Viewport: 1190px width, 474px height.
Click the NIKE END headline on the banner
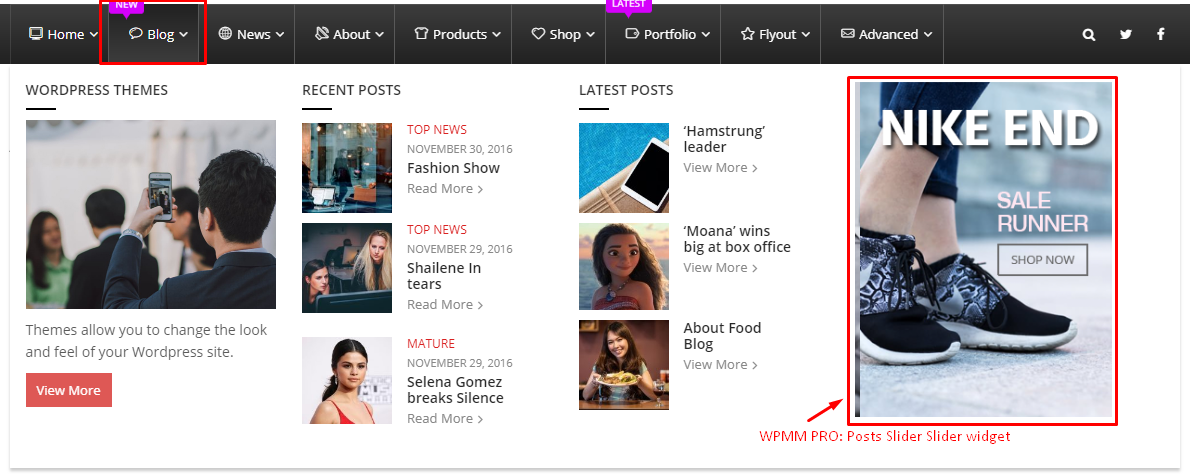coord(990,129)
